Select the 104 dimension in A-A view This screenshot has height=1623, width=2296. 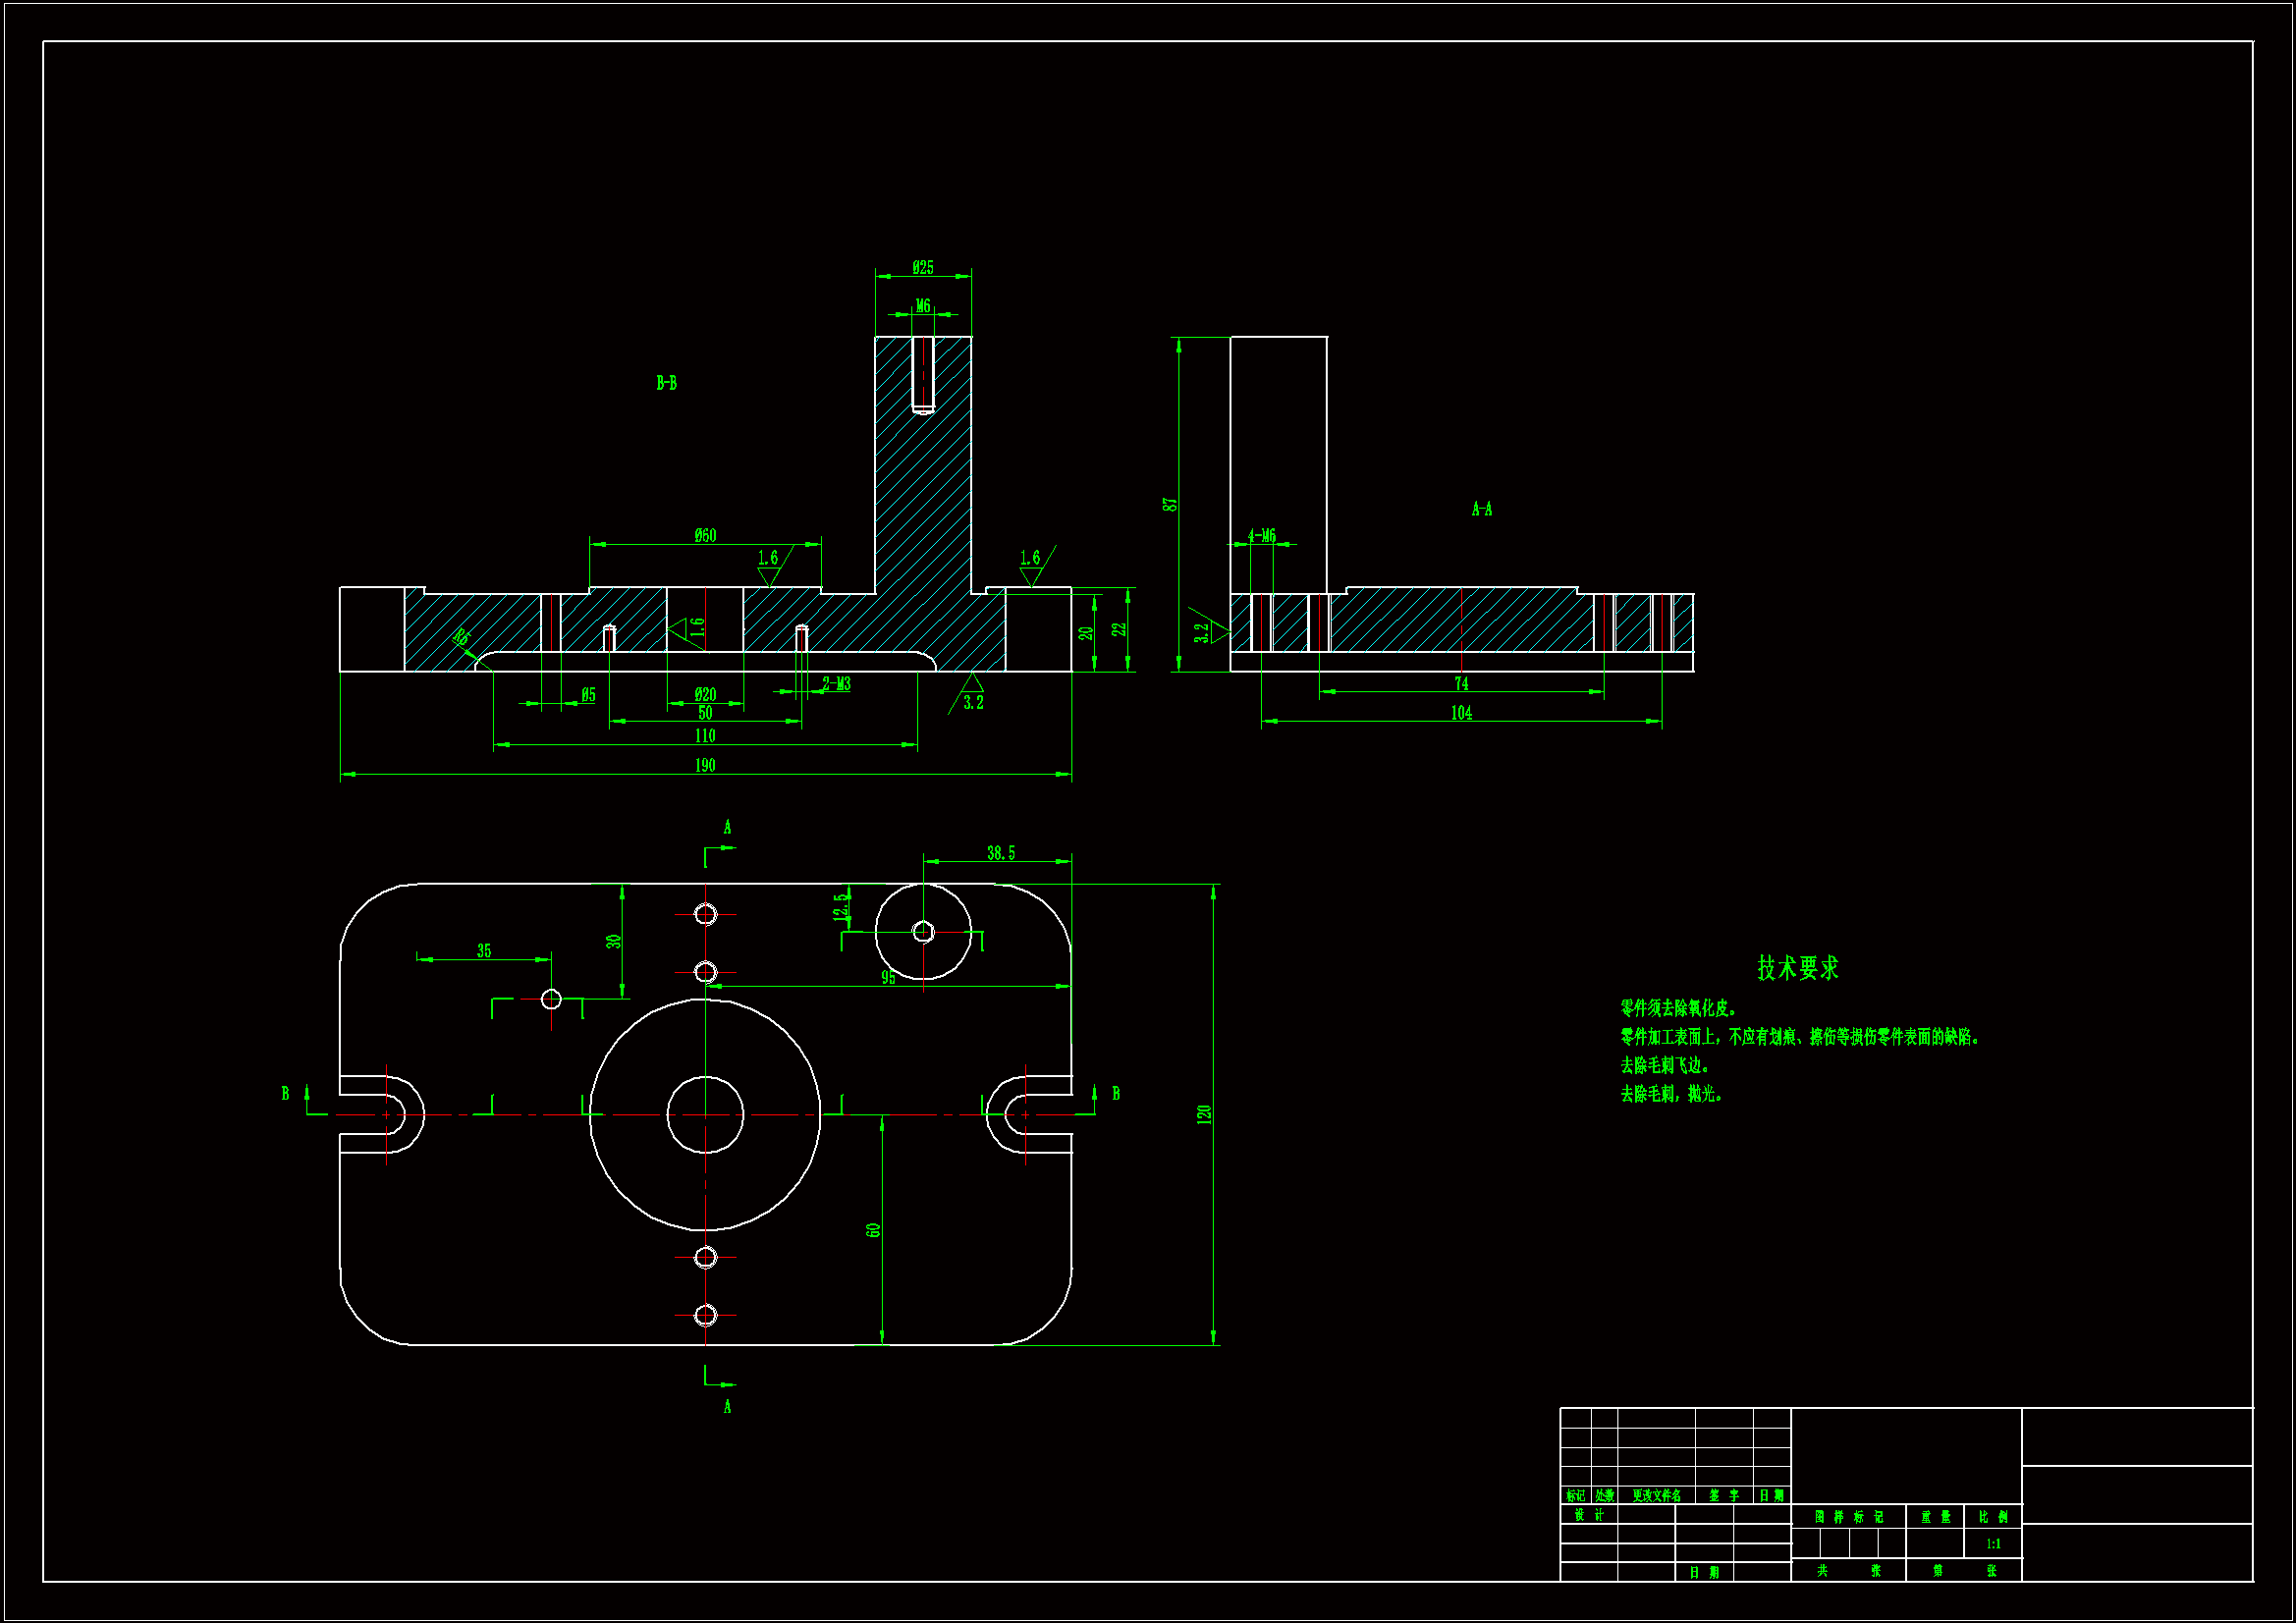pyautogui.click(x=1461, y=713)
